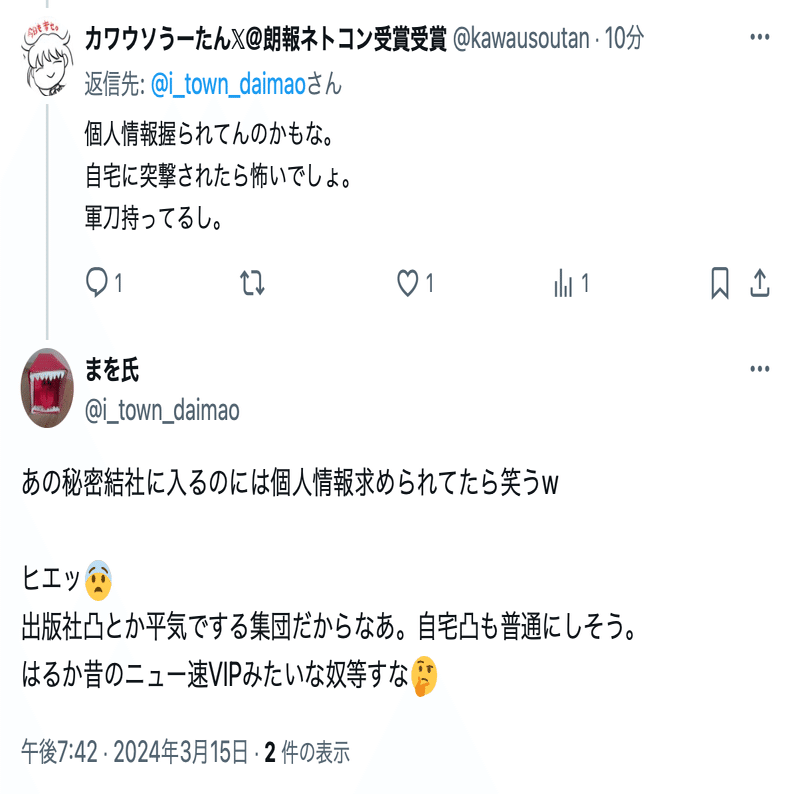Retweet the kawausoutan reply
This screenshot has width=794, height=794.
pos(252,283)
